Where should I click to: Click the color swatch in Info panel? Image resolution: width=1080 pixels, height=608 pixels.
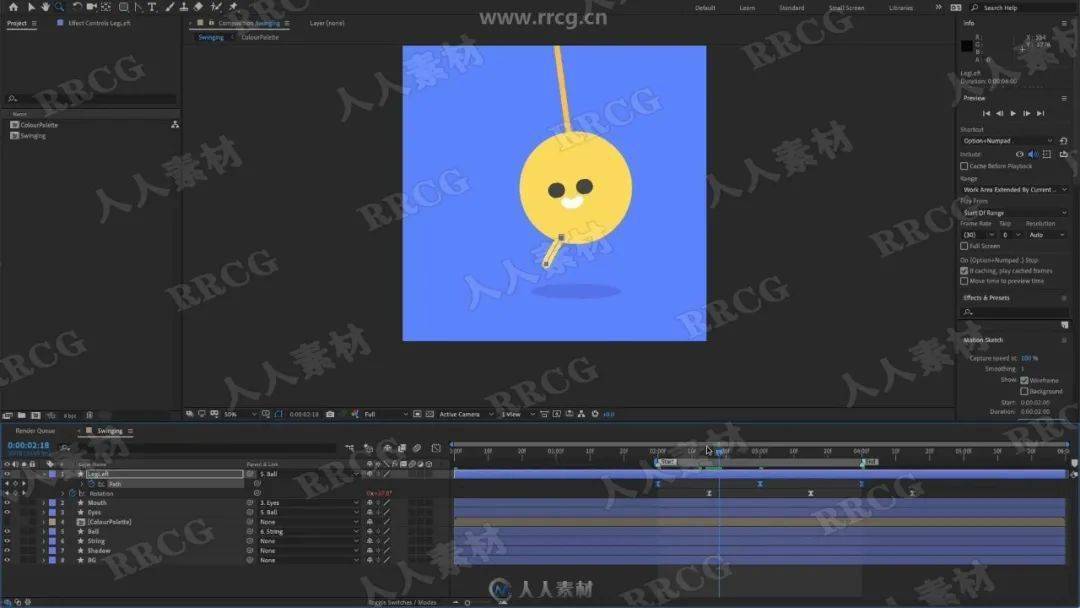(966, 45)
